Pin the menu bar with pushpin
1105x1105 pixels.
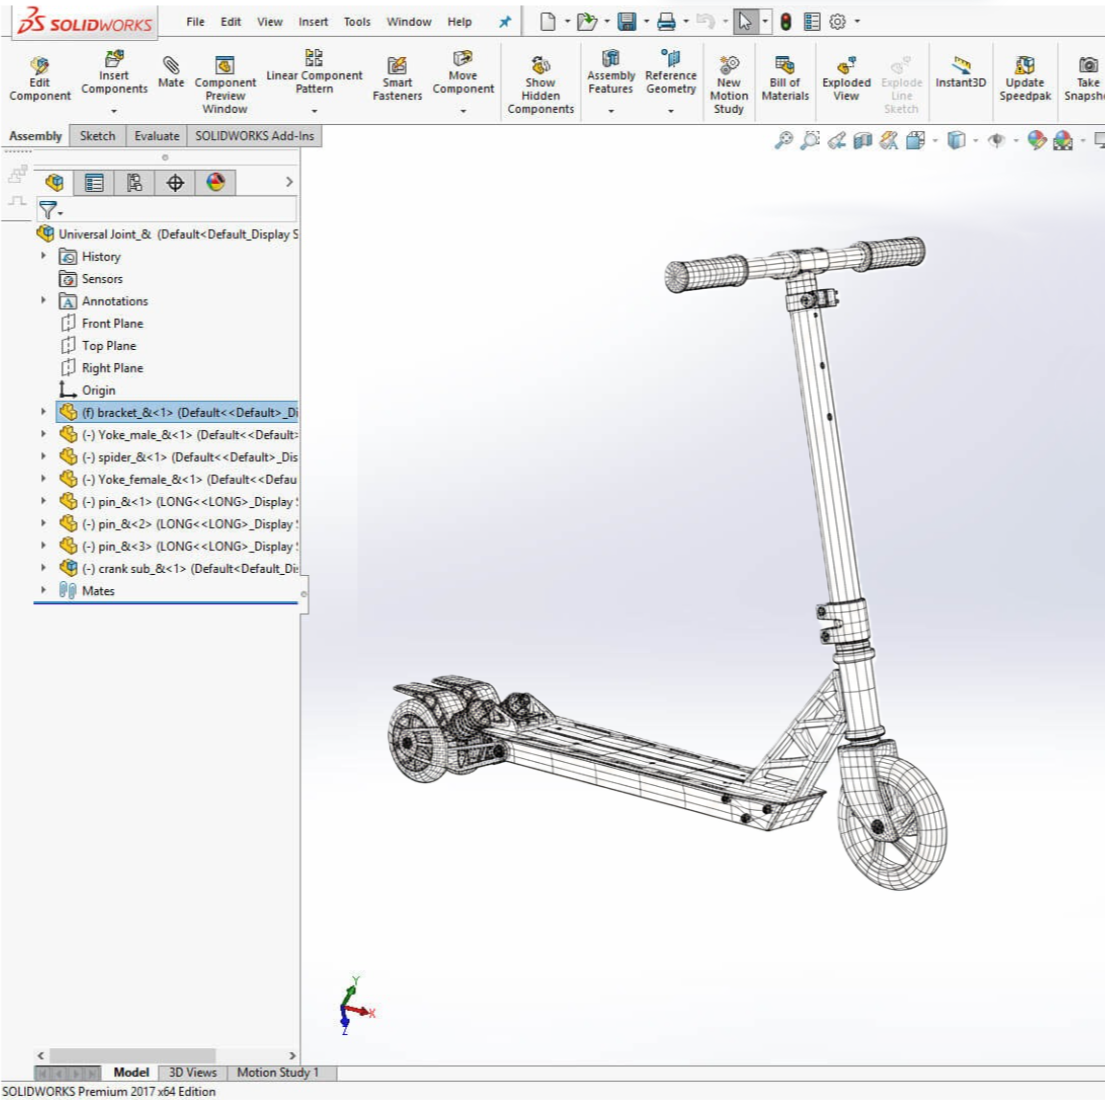[505, 22]
